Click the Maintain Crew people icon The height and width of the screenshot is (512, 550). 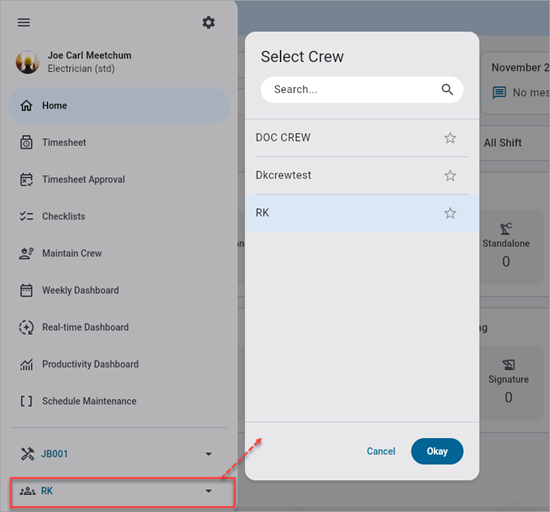(x=26, y=253)
